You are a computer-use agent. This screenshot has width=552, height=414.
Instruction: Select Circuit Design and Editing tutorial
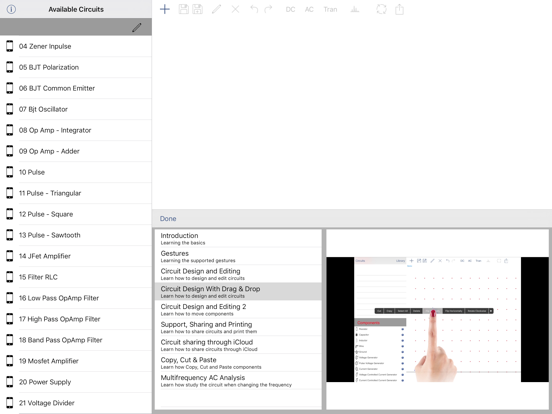[x=238, y=274]
